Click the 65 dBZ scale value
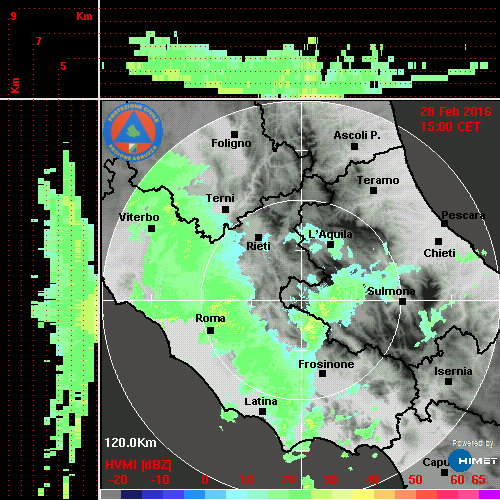 (x=478, y=480)
